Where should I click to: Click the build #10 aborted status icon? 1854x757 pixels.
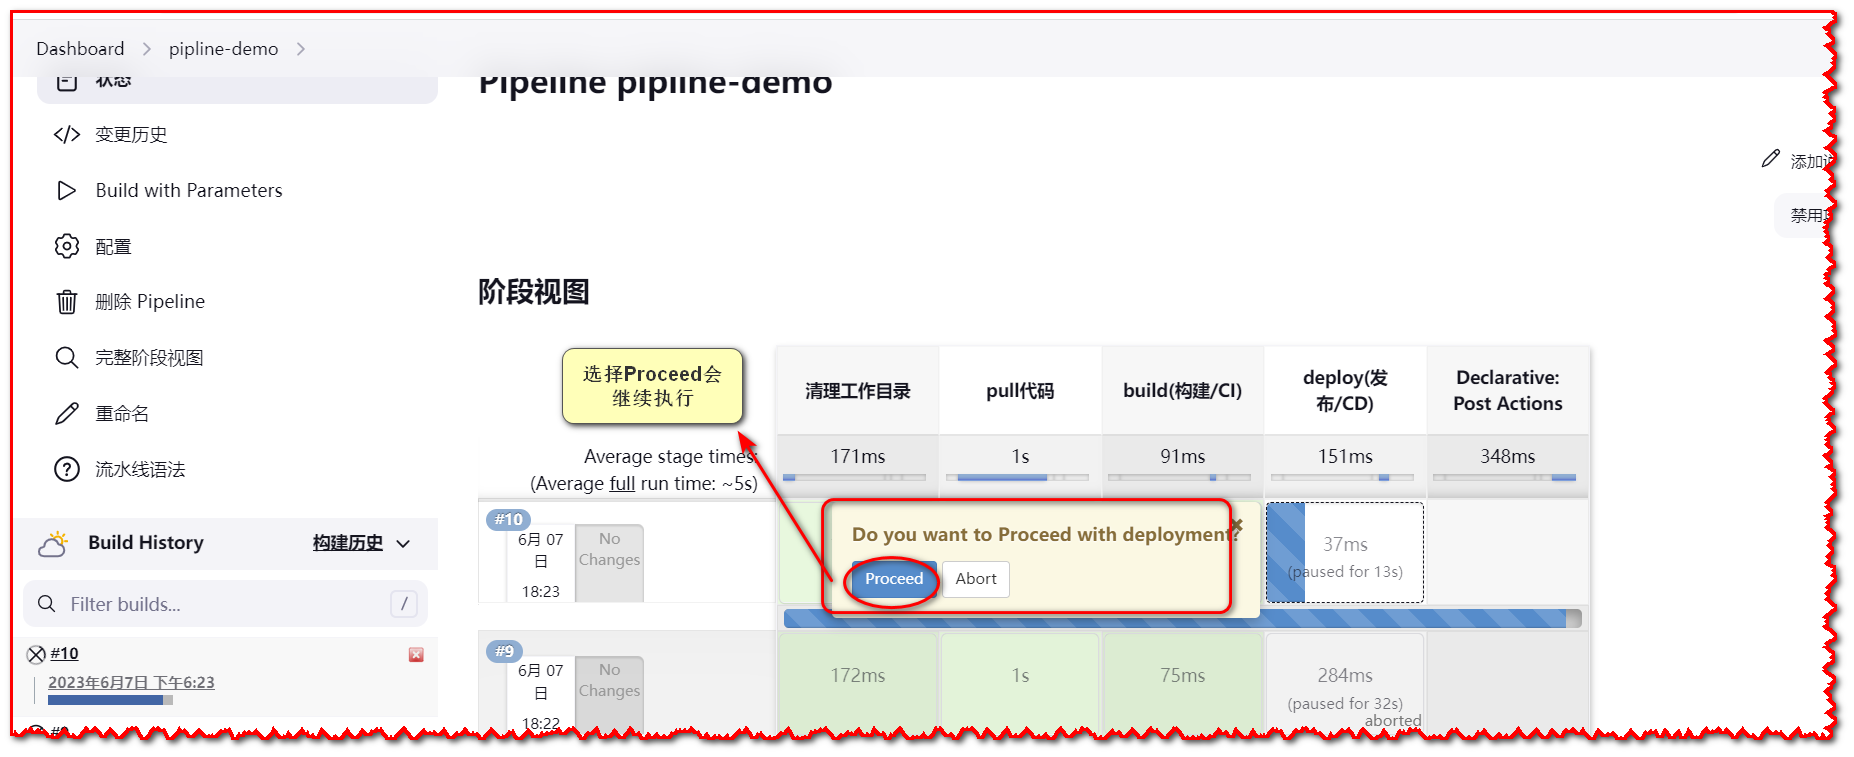point(36,654)
